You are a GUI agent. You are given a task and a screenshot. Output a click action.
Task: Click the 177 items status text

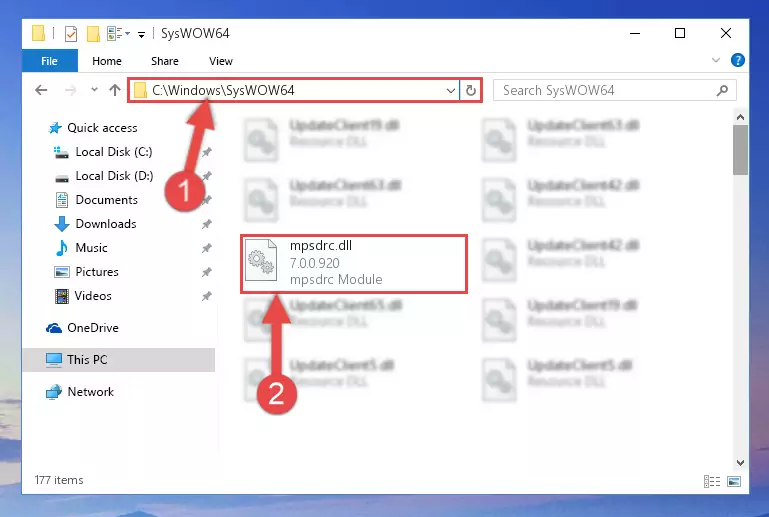pyautogui.click(x=59, y=480)
